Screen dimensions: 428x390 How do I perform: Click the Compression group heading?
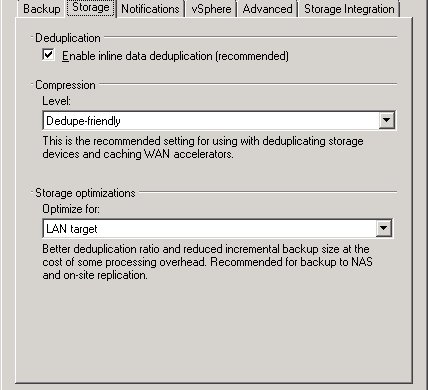[65, 85]
